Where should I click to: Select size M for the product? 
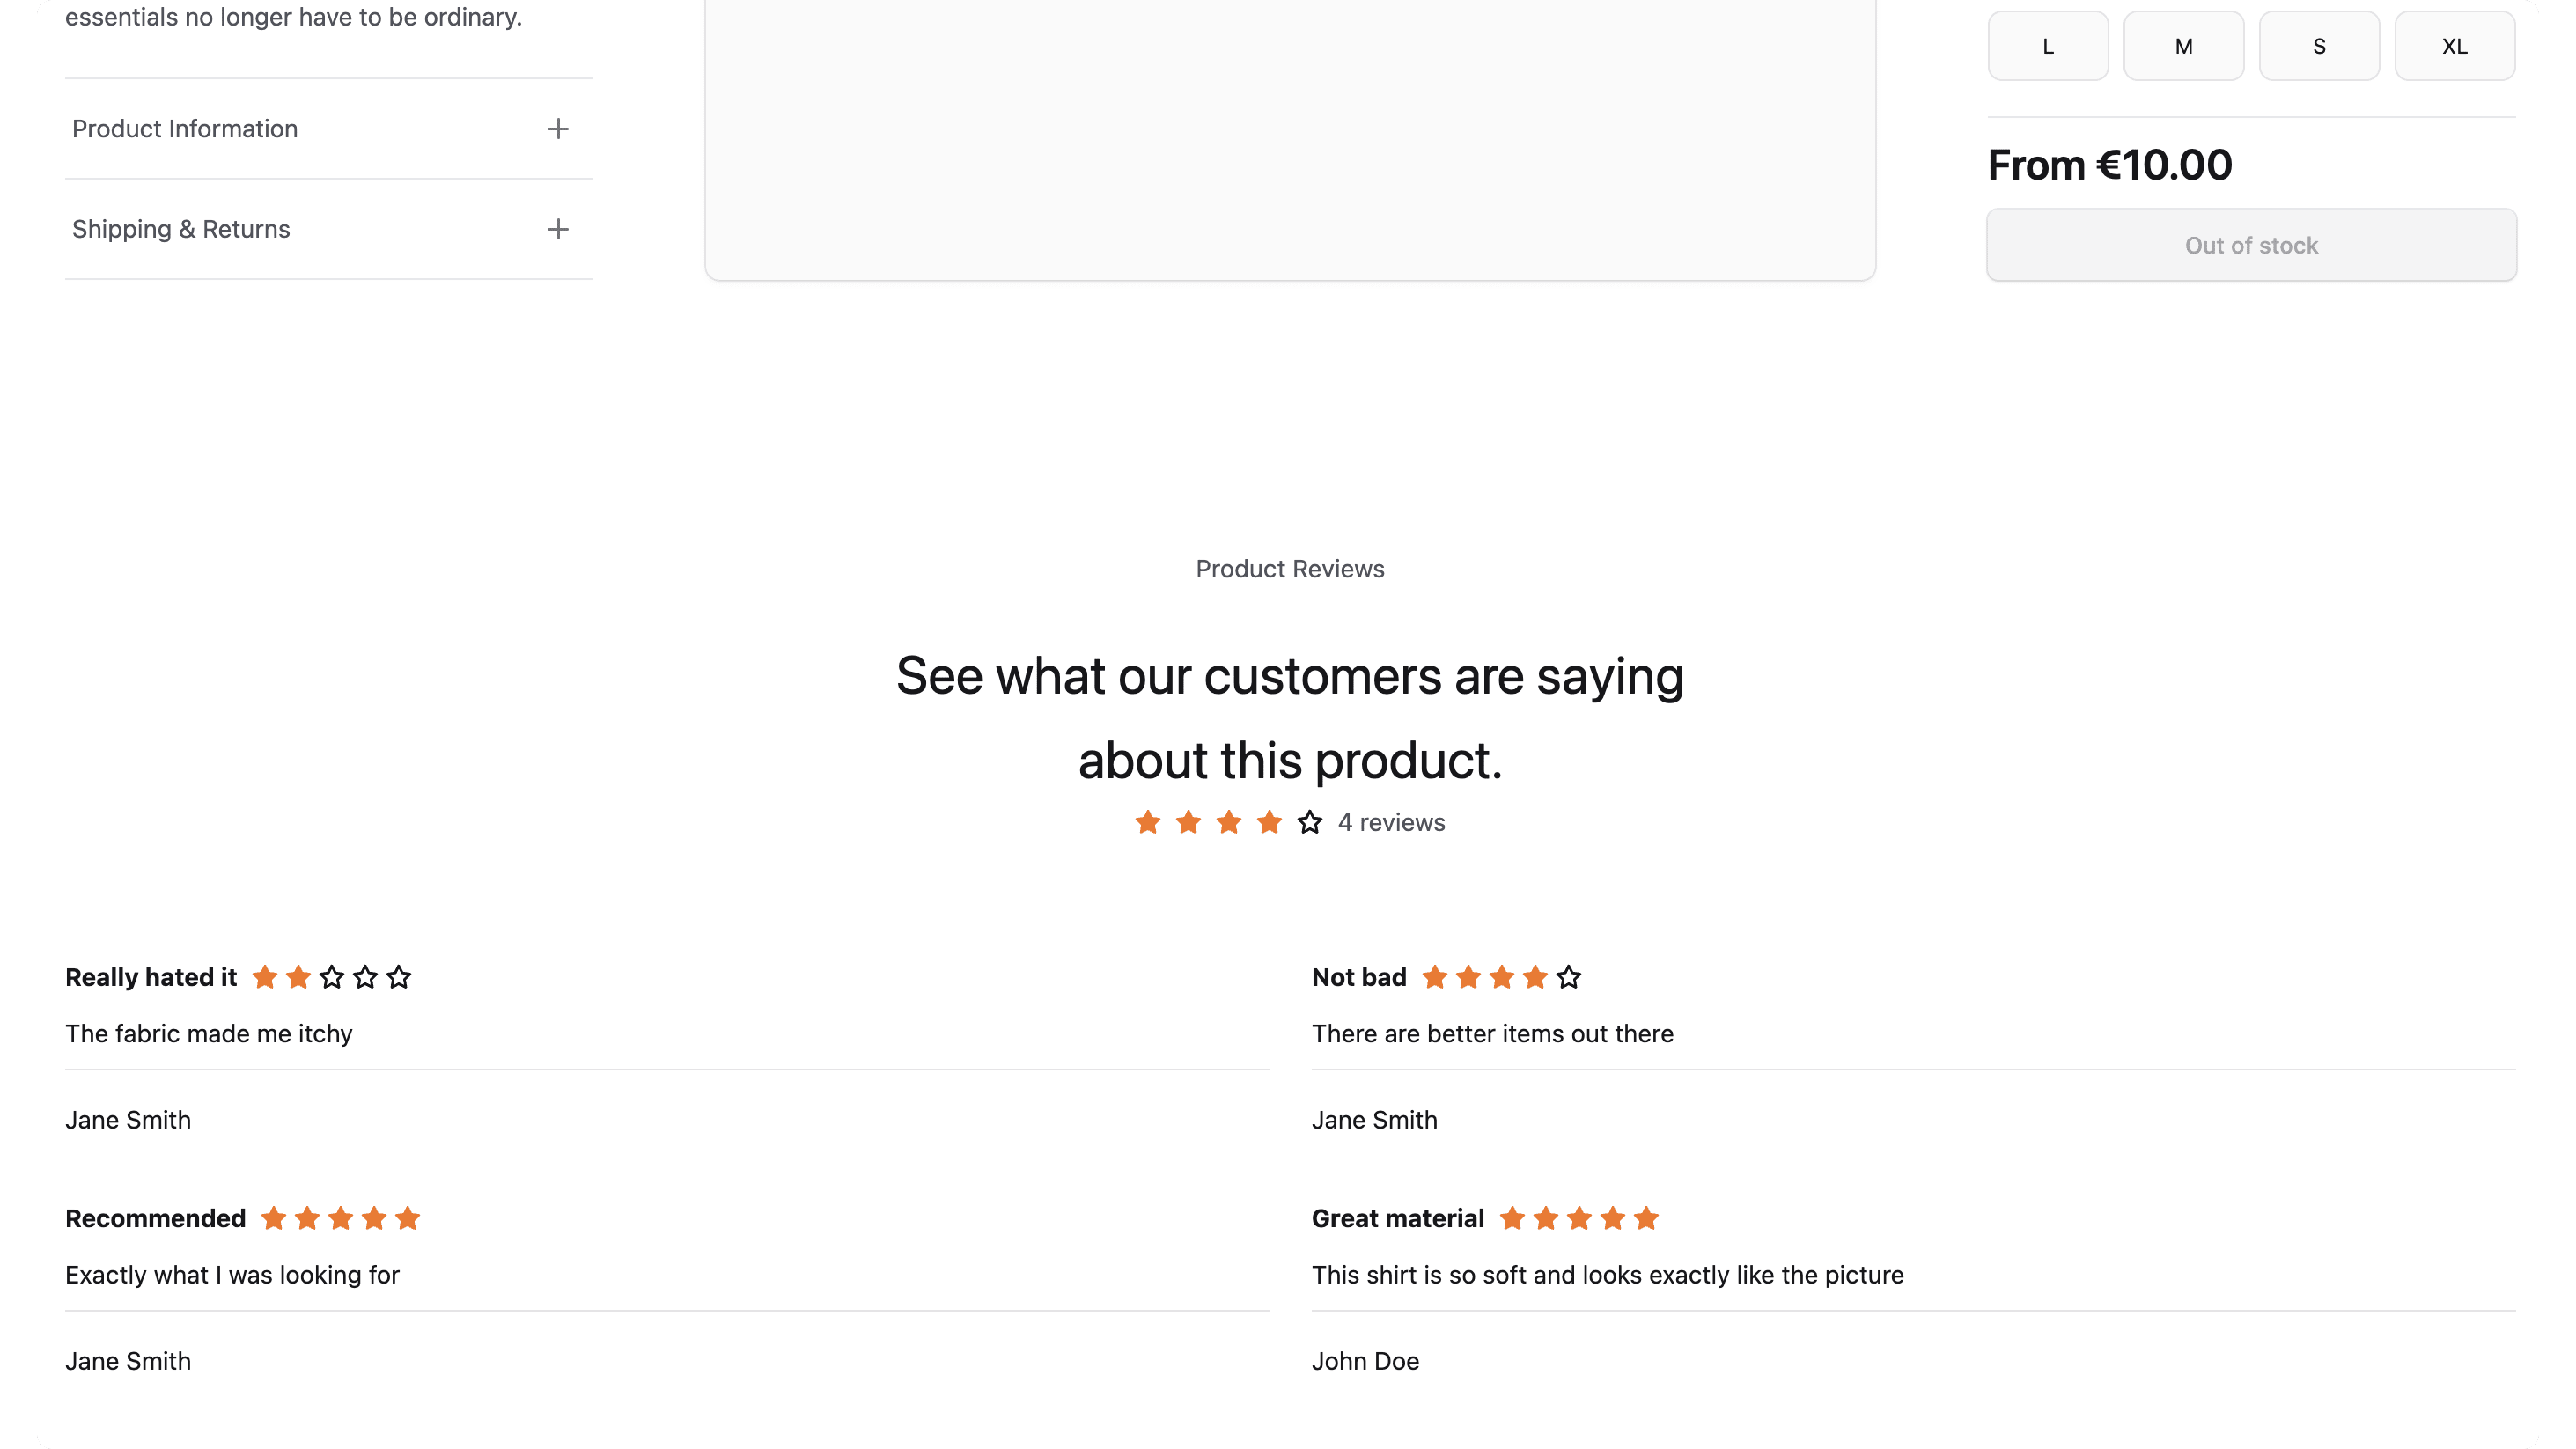click(2183, 45)
